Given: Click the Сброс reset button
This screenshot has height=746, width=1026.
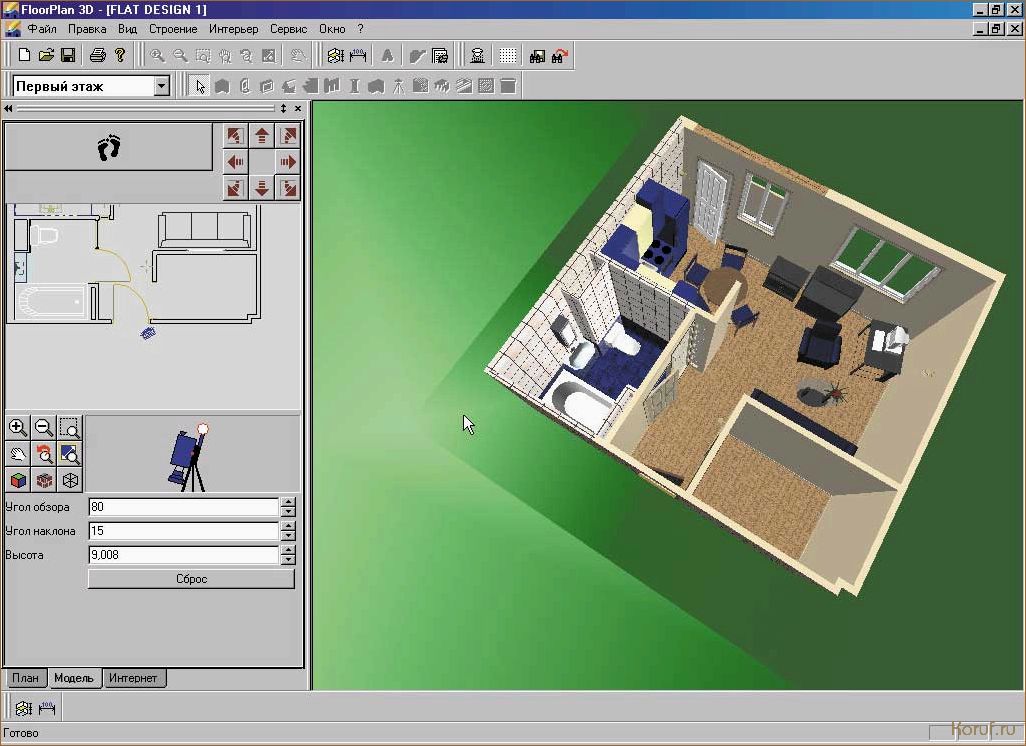Looking at the screenshot, I should tap(191, 578).
